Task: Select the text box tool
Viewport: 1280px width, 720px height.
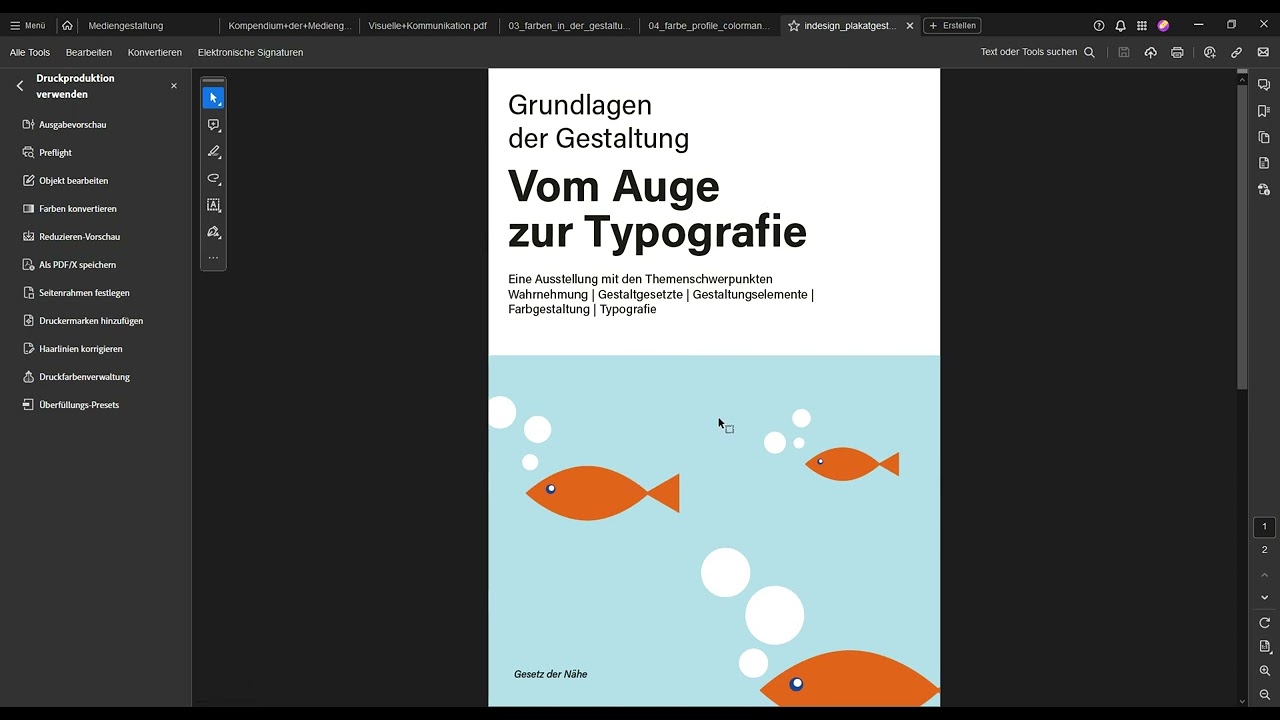Action: [x=213, y=205]
